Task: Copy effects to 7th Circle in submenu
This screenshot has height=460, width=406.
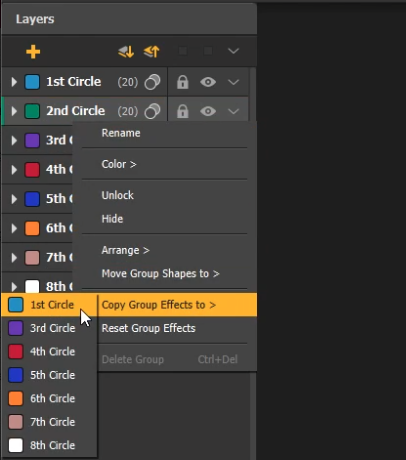Action: (49, 422)
